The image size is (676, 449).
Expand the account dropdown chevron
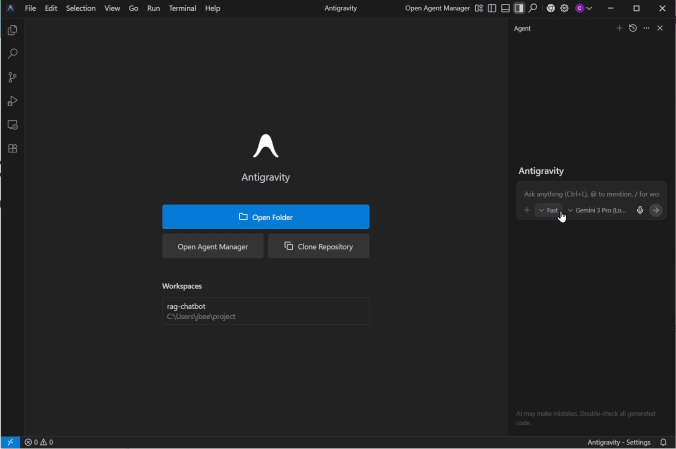tap(589, 8)
